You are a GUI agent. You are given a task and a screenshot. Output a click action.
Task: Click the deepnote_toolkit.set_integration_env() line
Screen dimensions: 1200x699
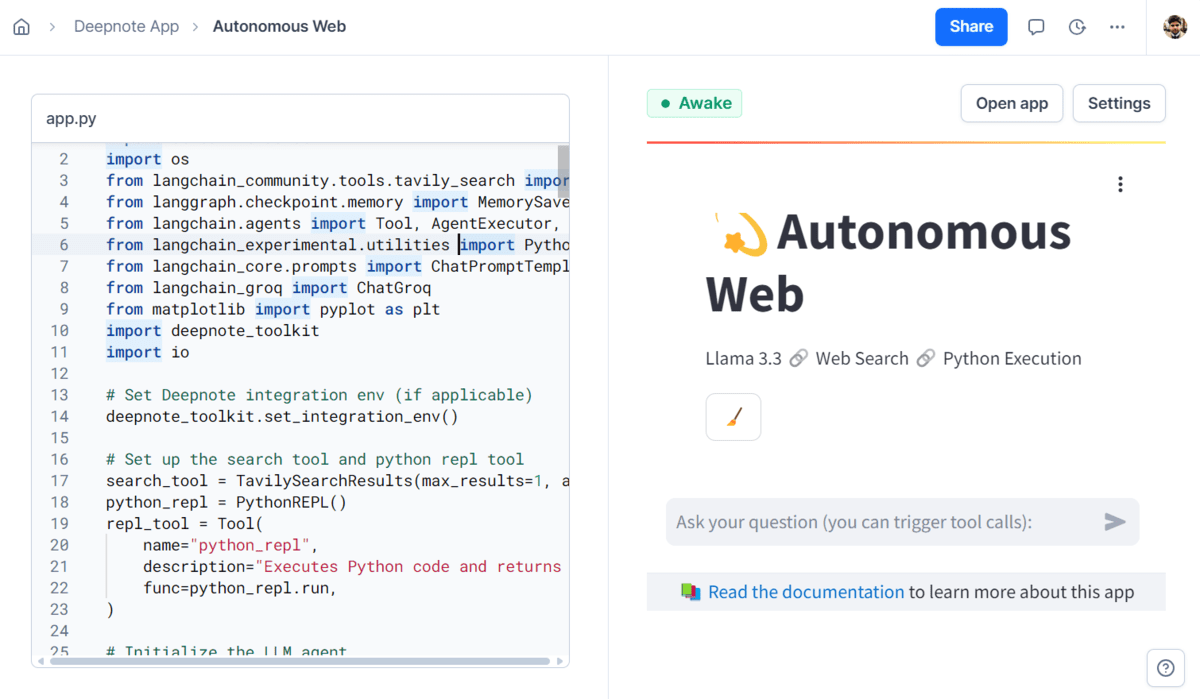[x=282, y=417]
